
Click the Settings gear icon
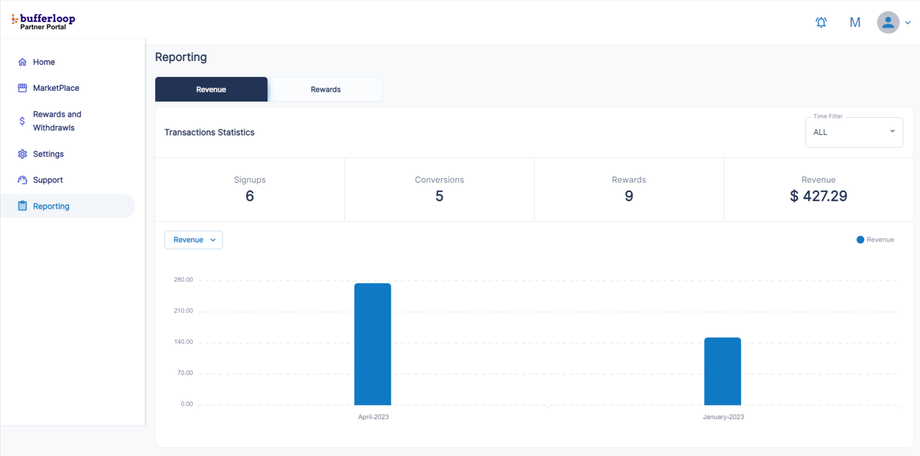22,154
